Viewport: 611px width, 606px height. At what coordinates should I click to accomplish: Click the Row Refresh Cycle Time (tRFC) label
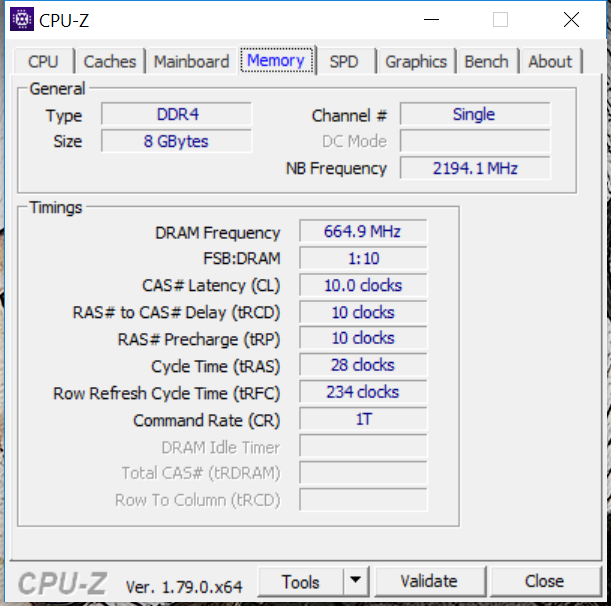pos(166,394)
